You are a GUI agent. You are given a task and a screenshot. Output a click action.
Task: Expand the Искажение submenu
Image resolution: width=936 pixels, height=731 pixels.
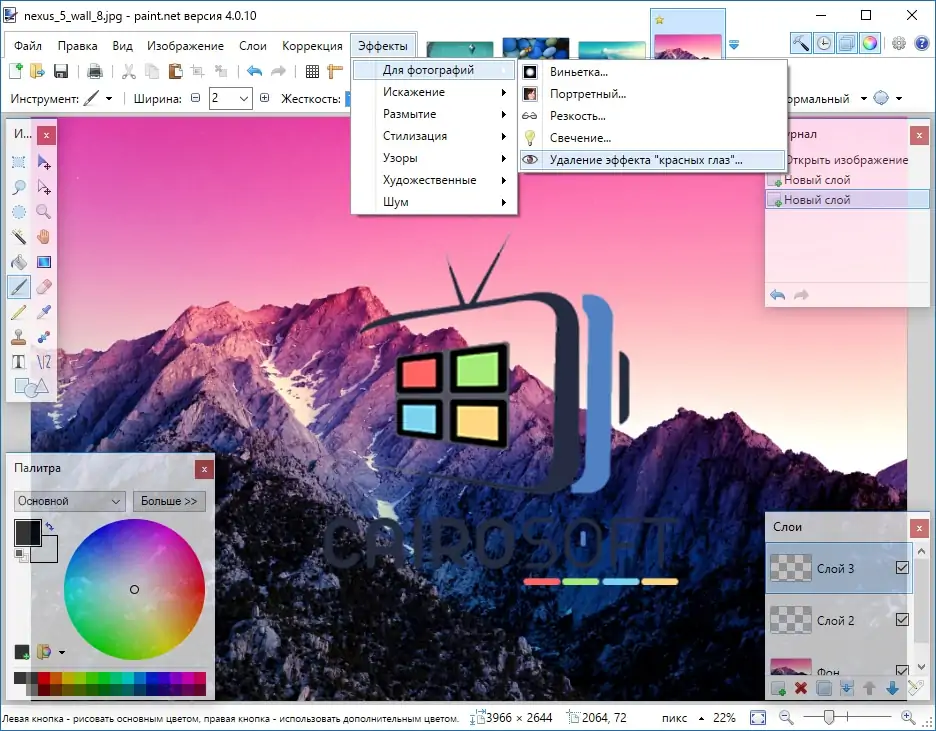pos(434,92)
